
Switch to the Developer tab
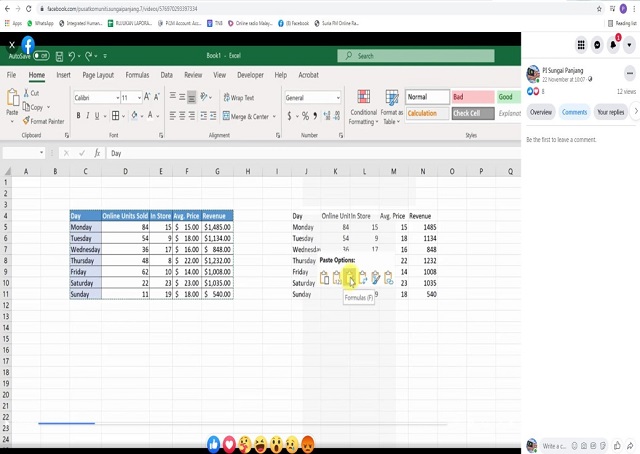click(x=250, y=75)
